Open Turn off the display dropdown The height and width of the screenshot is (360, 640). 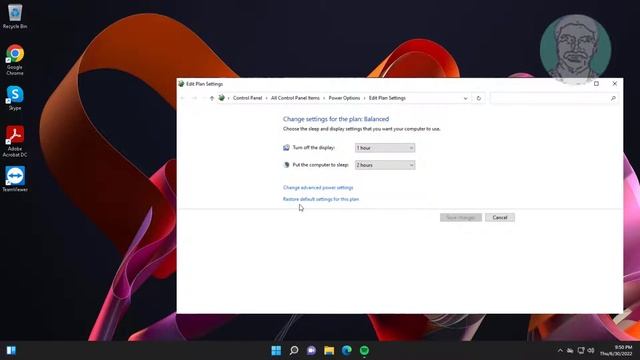pyautogui.click(x=385, y=148)
